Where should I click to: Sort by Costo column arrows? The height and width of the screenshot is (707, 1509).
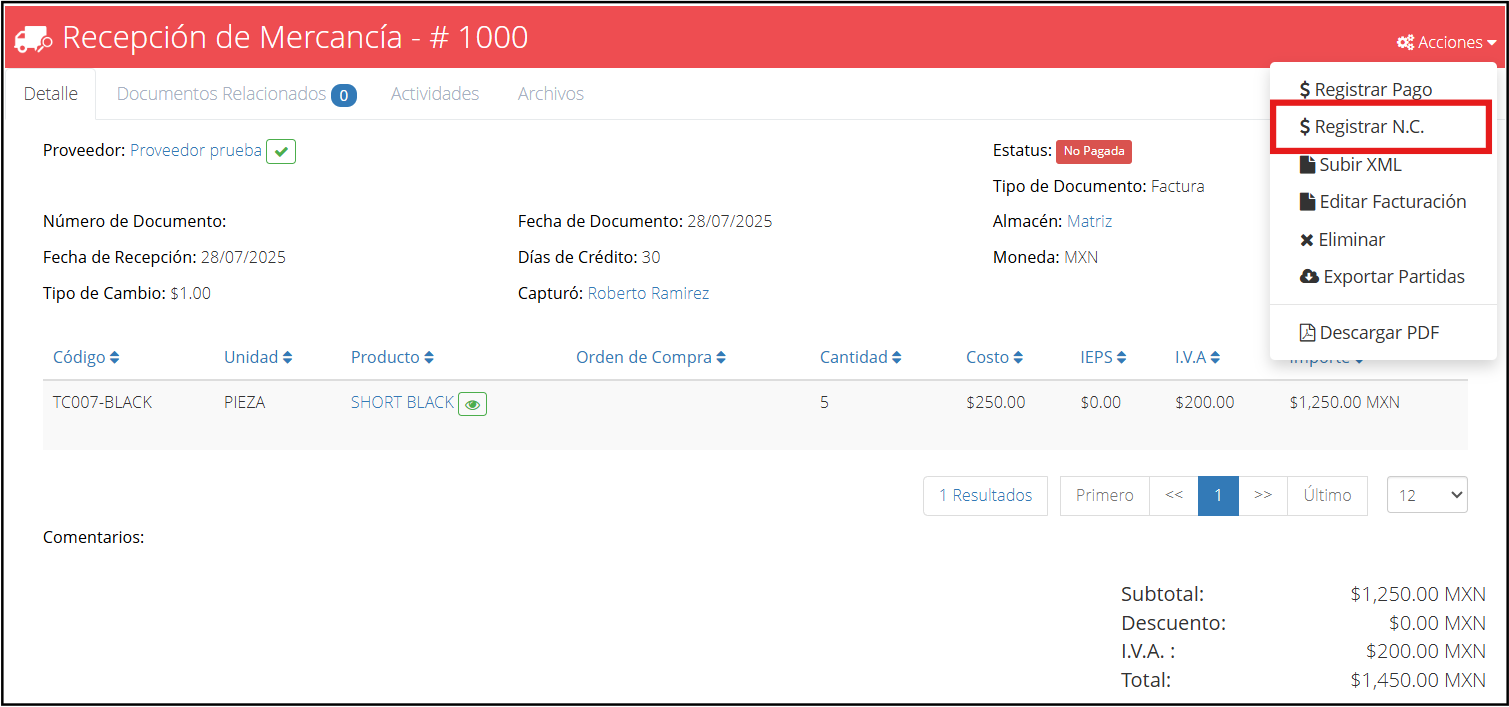click(x=1018, y=357)
